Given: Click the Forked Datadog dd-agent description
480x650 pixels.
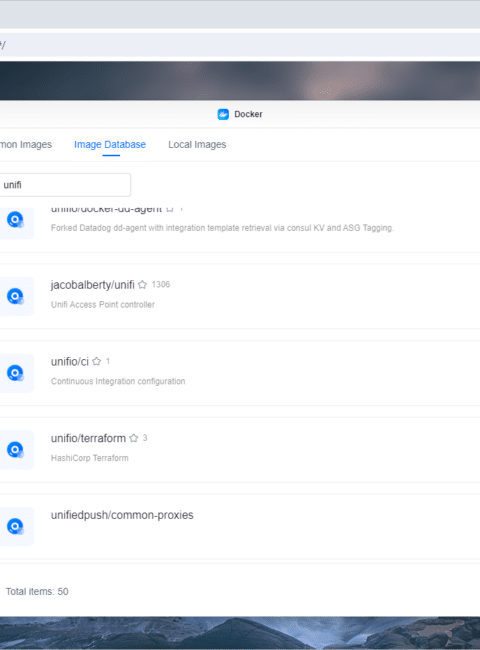Looking at the screenshot, I should pos(222,228).
